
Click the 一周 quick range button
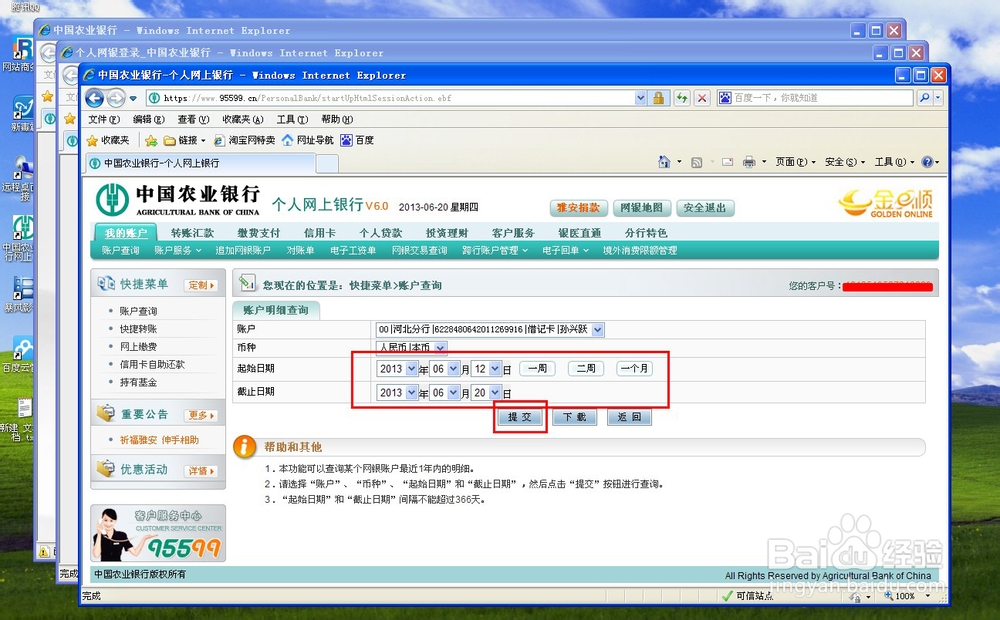point(538,369)
